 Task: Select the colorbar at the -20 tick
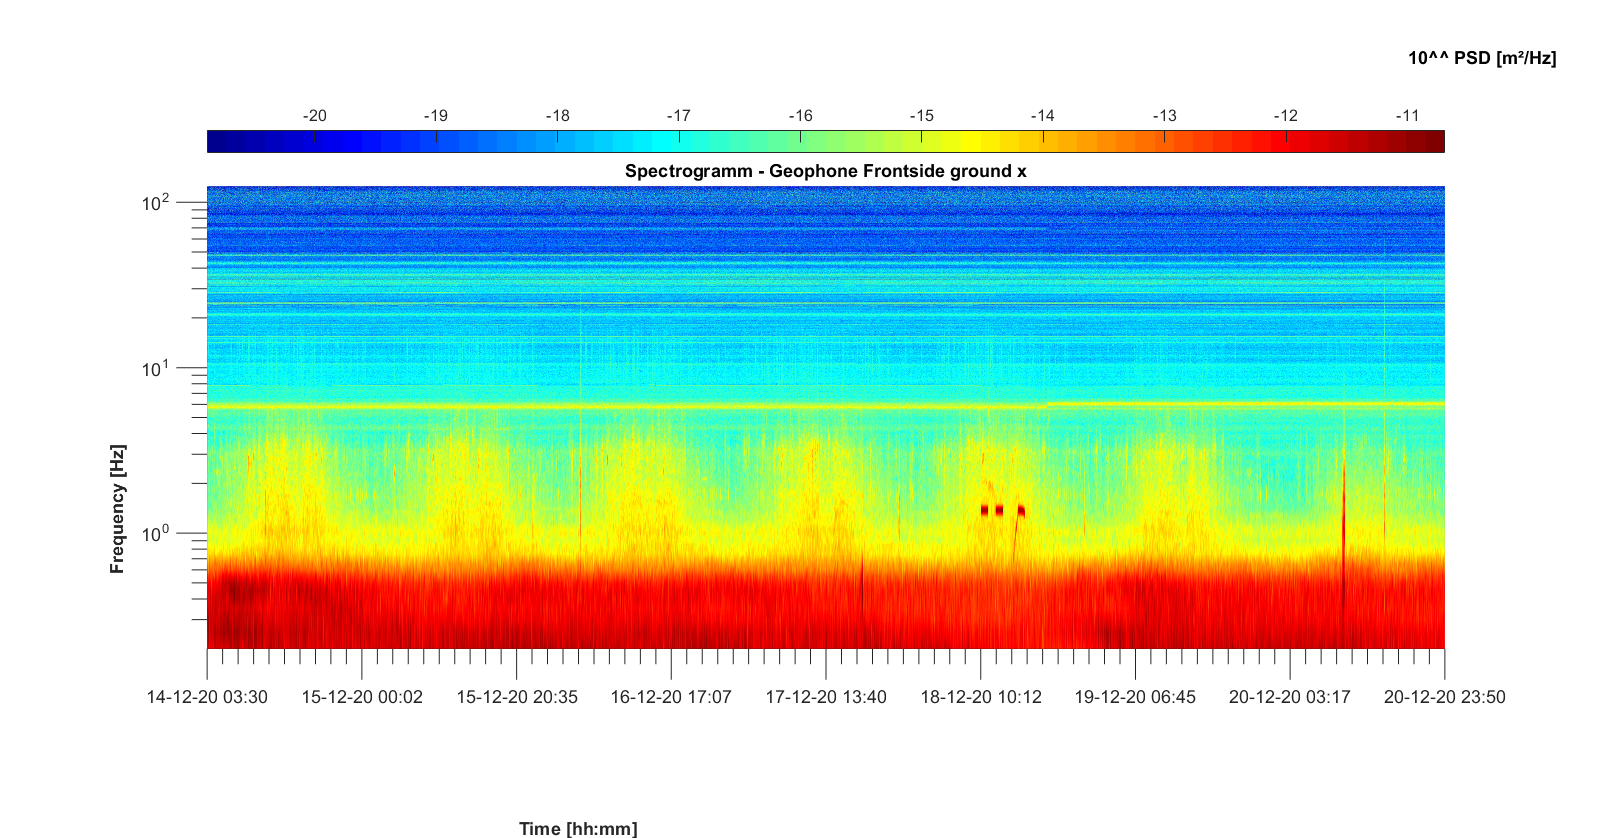[315, 142]
